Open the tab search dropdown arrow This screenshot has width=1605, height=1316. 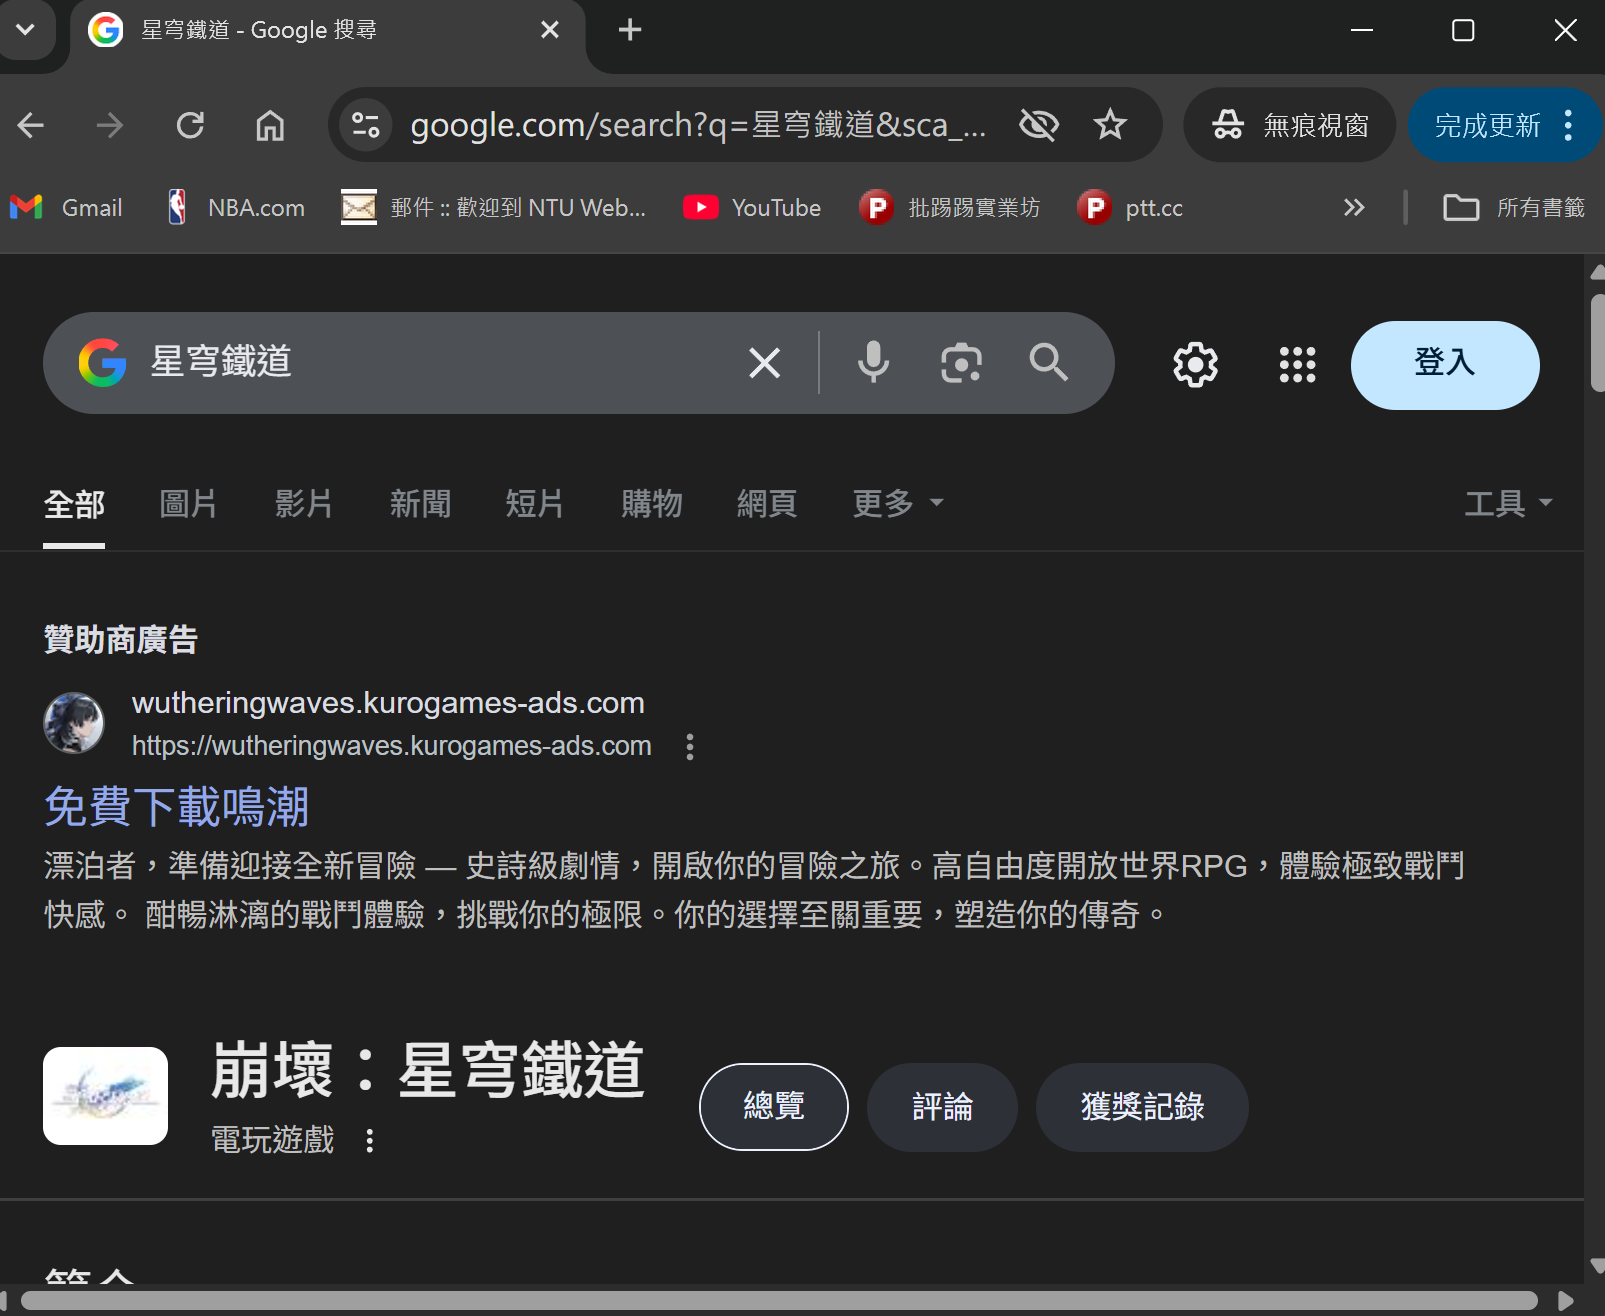pyautogui.click(x=26, y=30)
